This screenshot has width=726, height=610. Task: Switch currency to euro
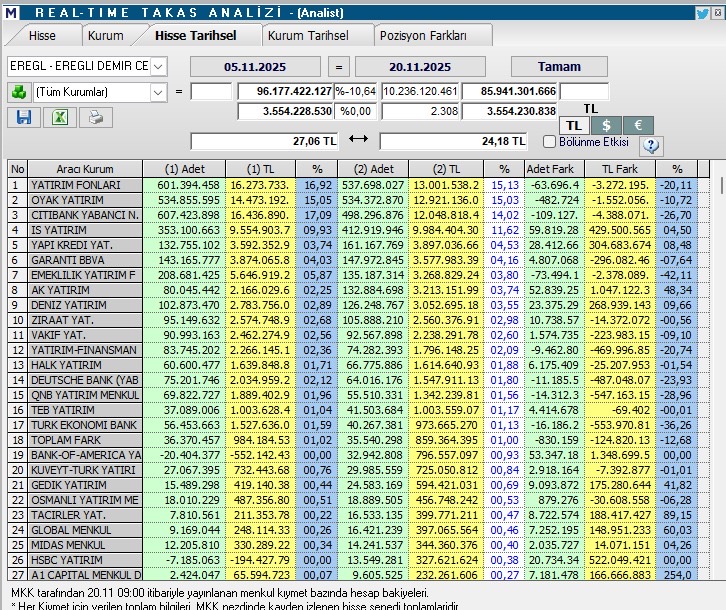tap(638, 125)
